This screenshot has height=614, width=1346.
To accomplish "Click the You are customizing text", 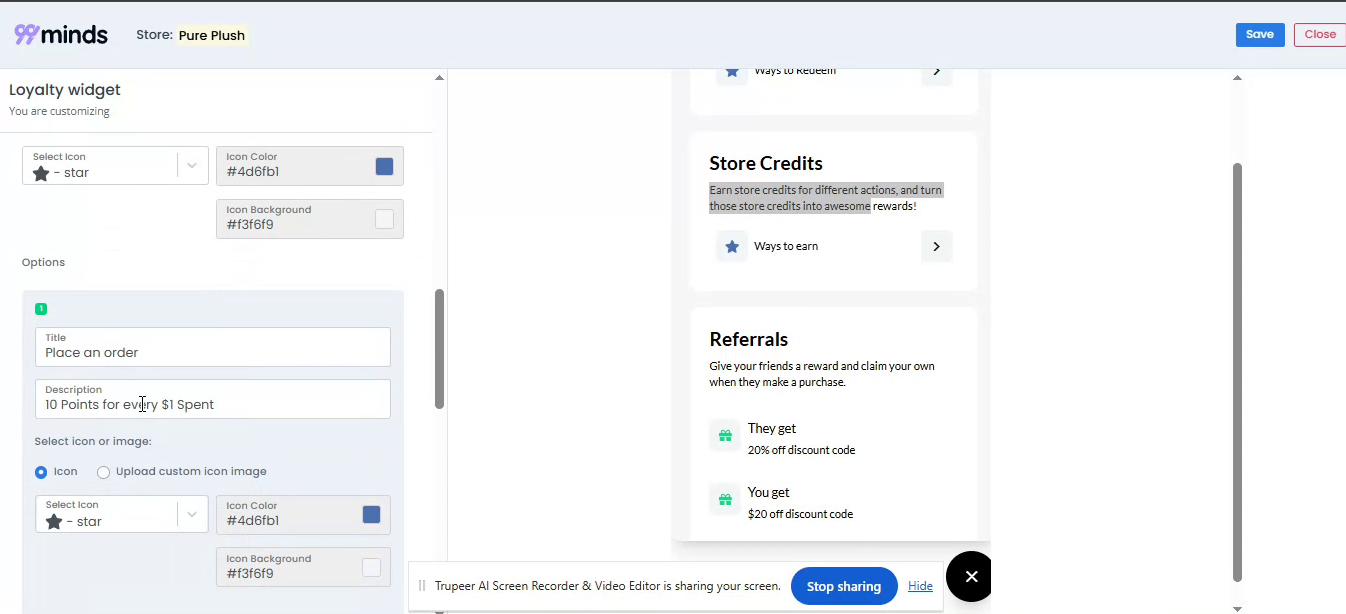I will click(59, 111).
